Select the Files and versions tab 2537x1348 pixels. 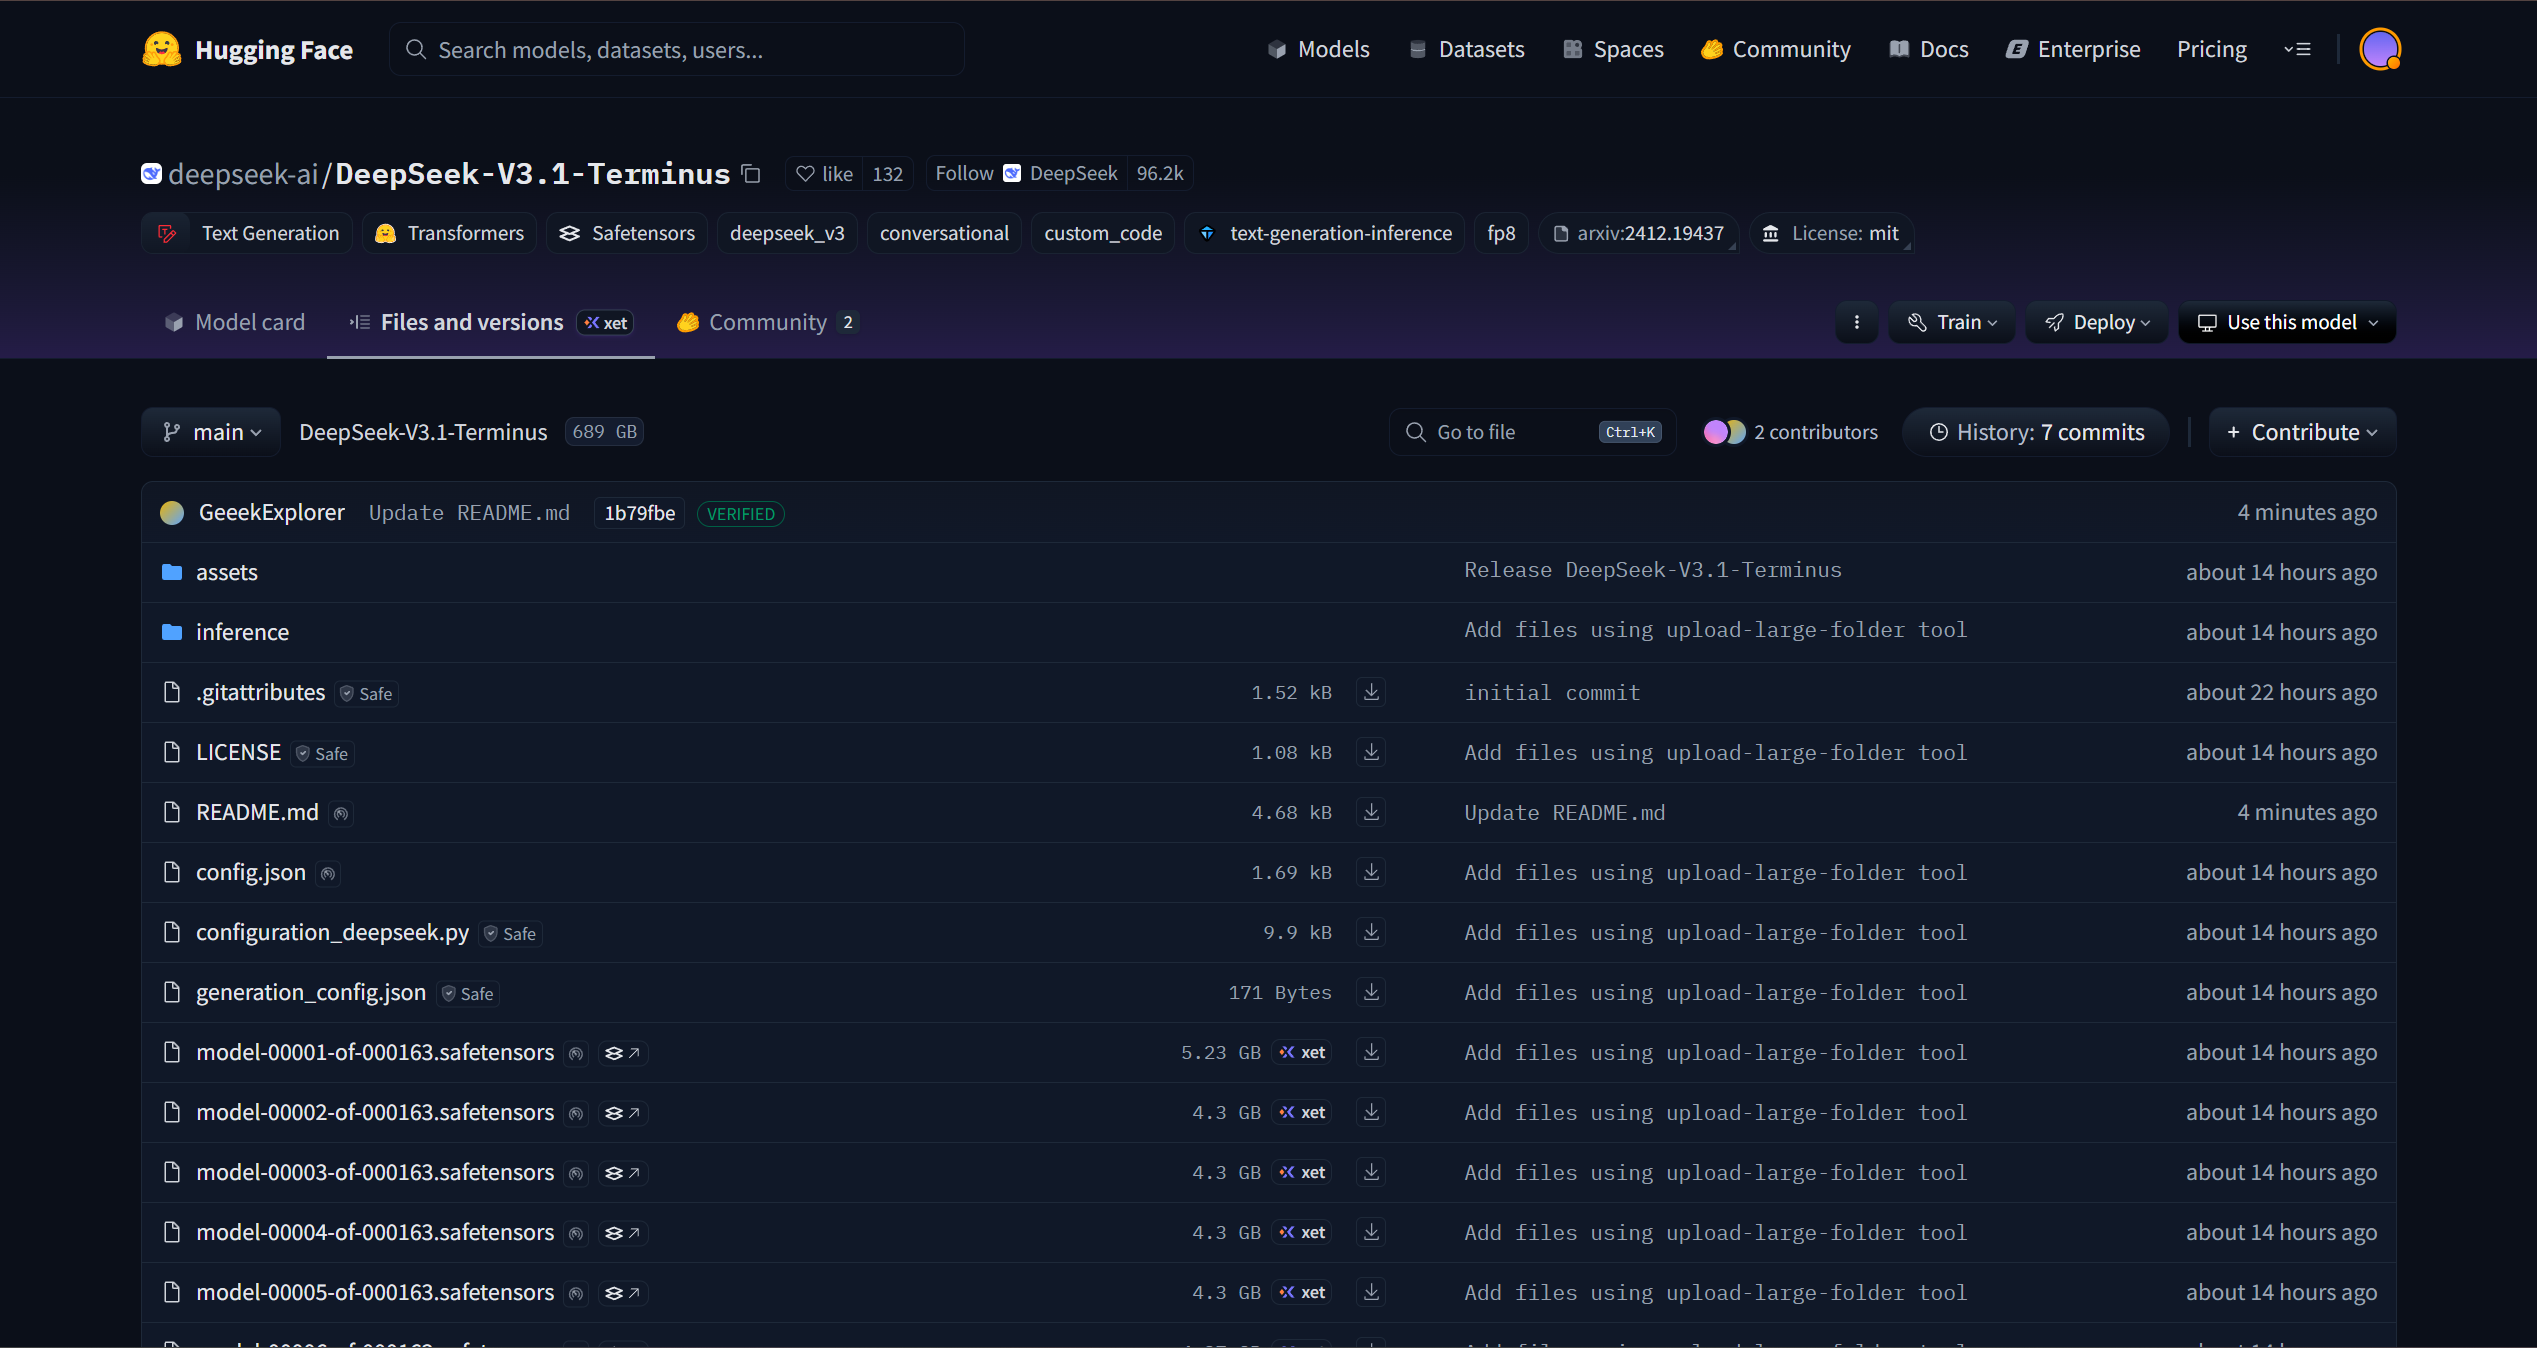(x=491, y=322)
